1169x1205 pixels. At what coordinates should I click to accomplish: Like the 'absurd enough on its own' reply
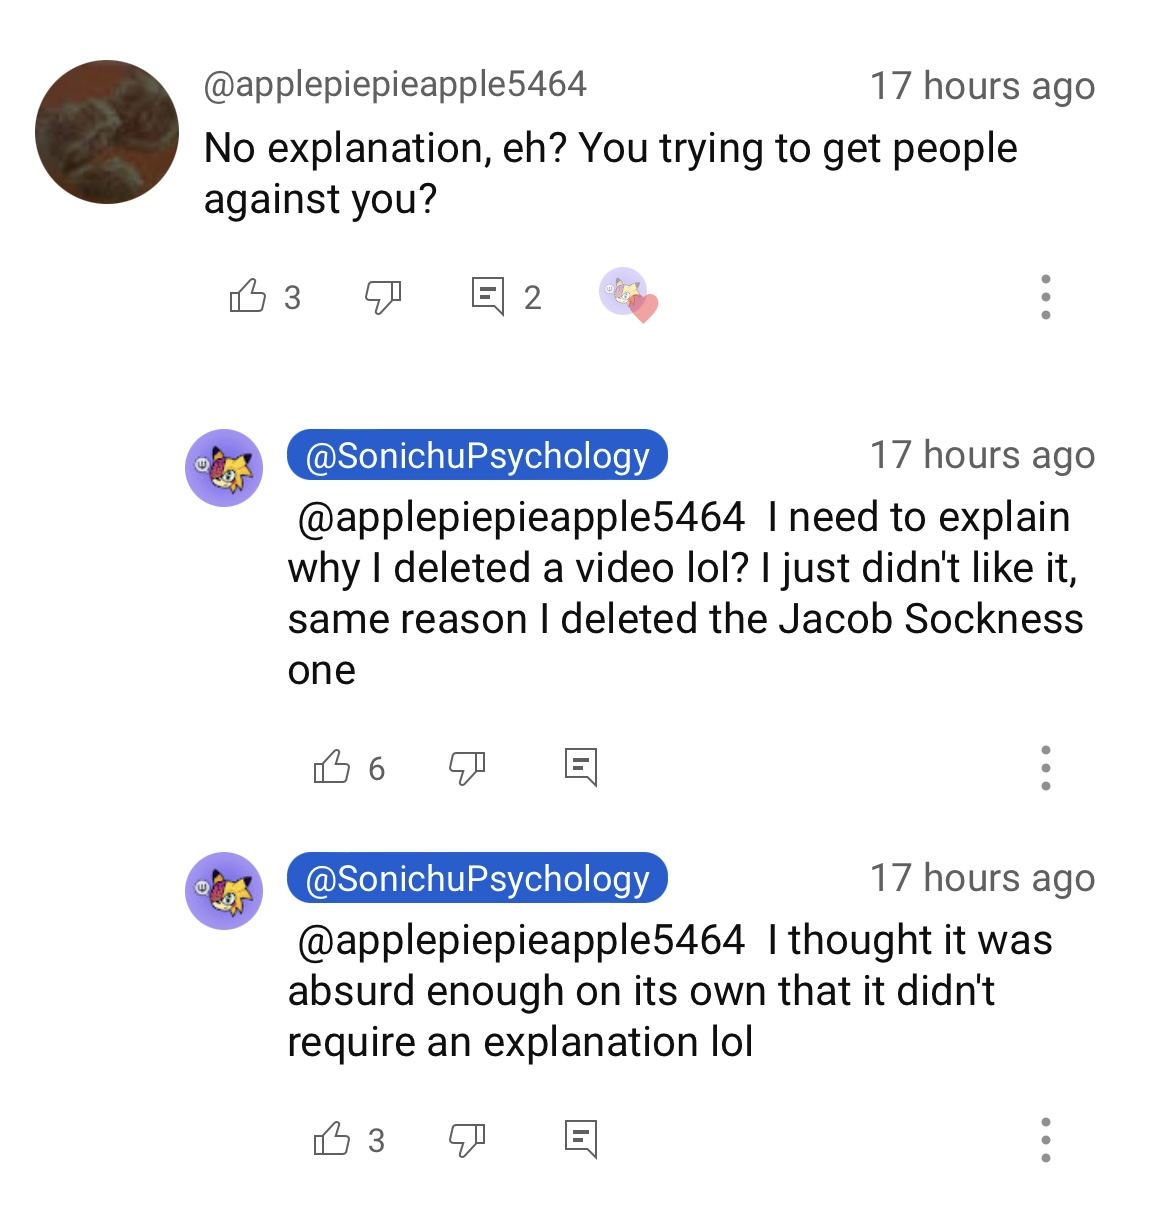[331, 1139]
